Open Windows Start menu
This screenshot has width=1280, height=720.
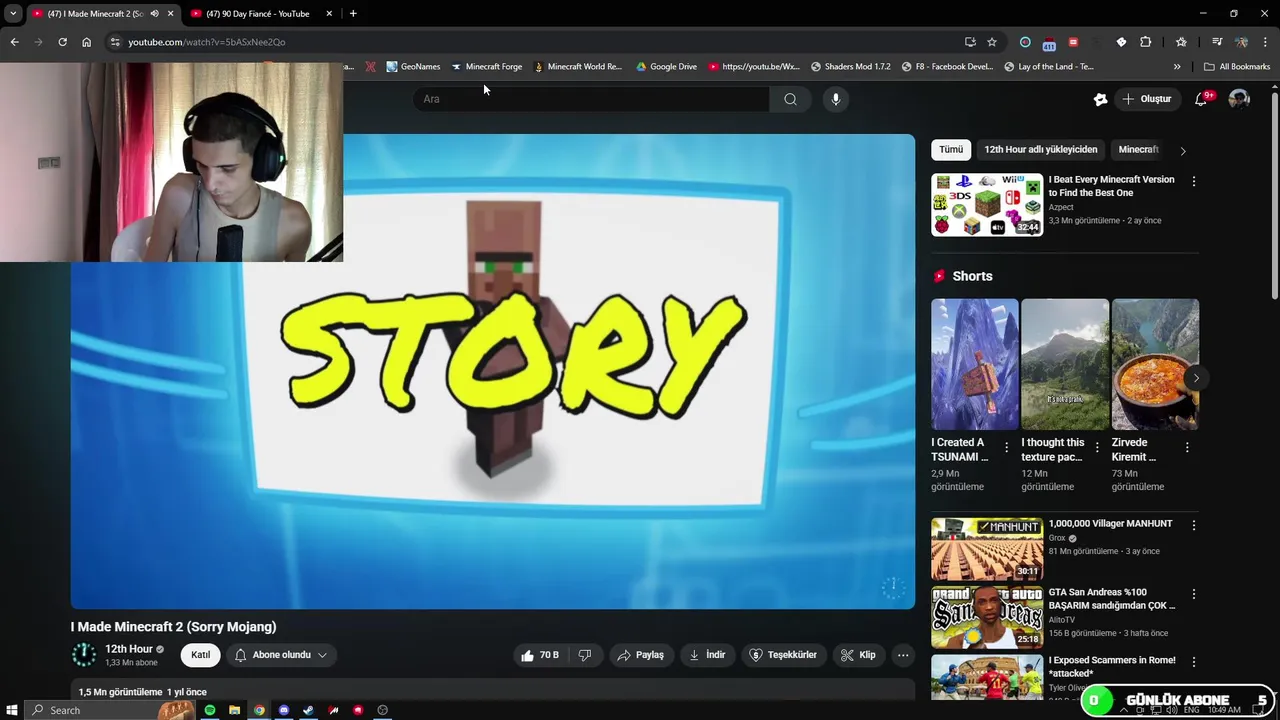pos(12,710)
